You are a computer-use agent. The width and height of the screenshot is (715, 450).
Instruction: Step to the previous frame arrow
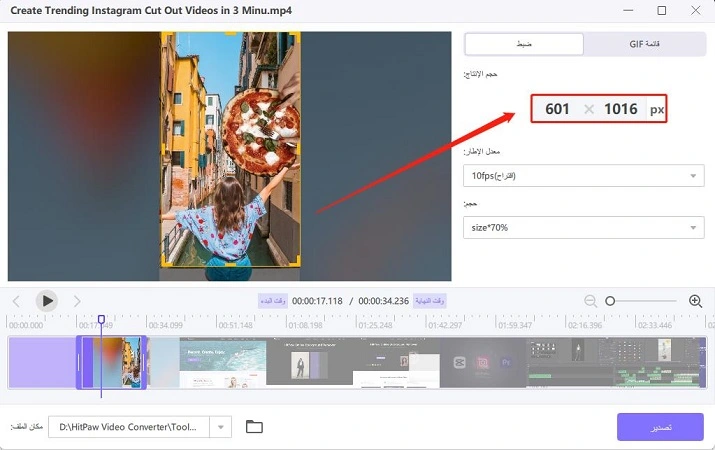[x=16, y=301]
